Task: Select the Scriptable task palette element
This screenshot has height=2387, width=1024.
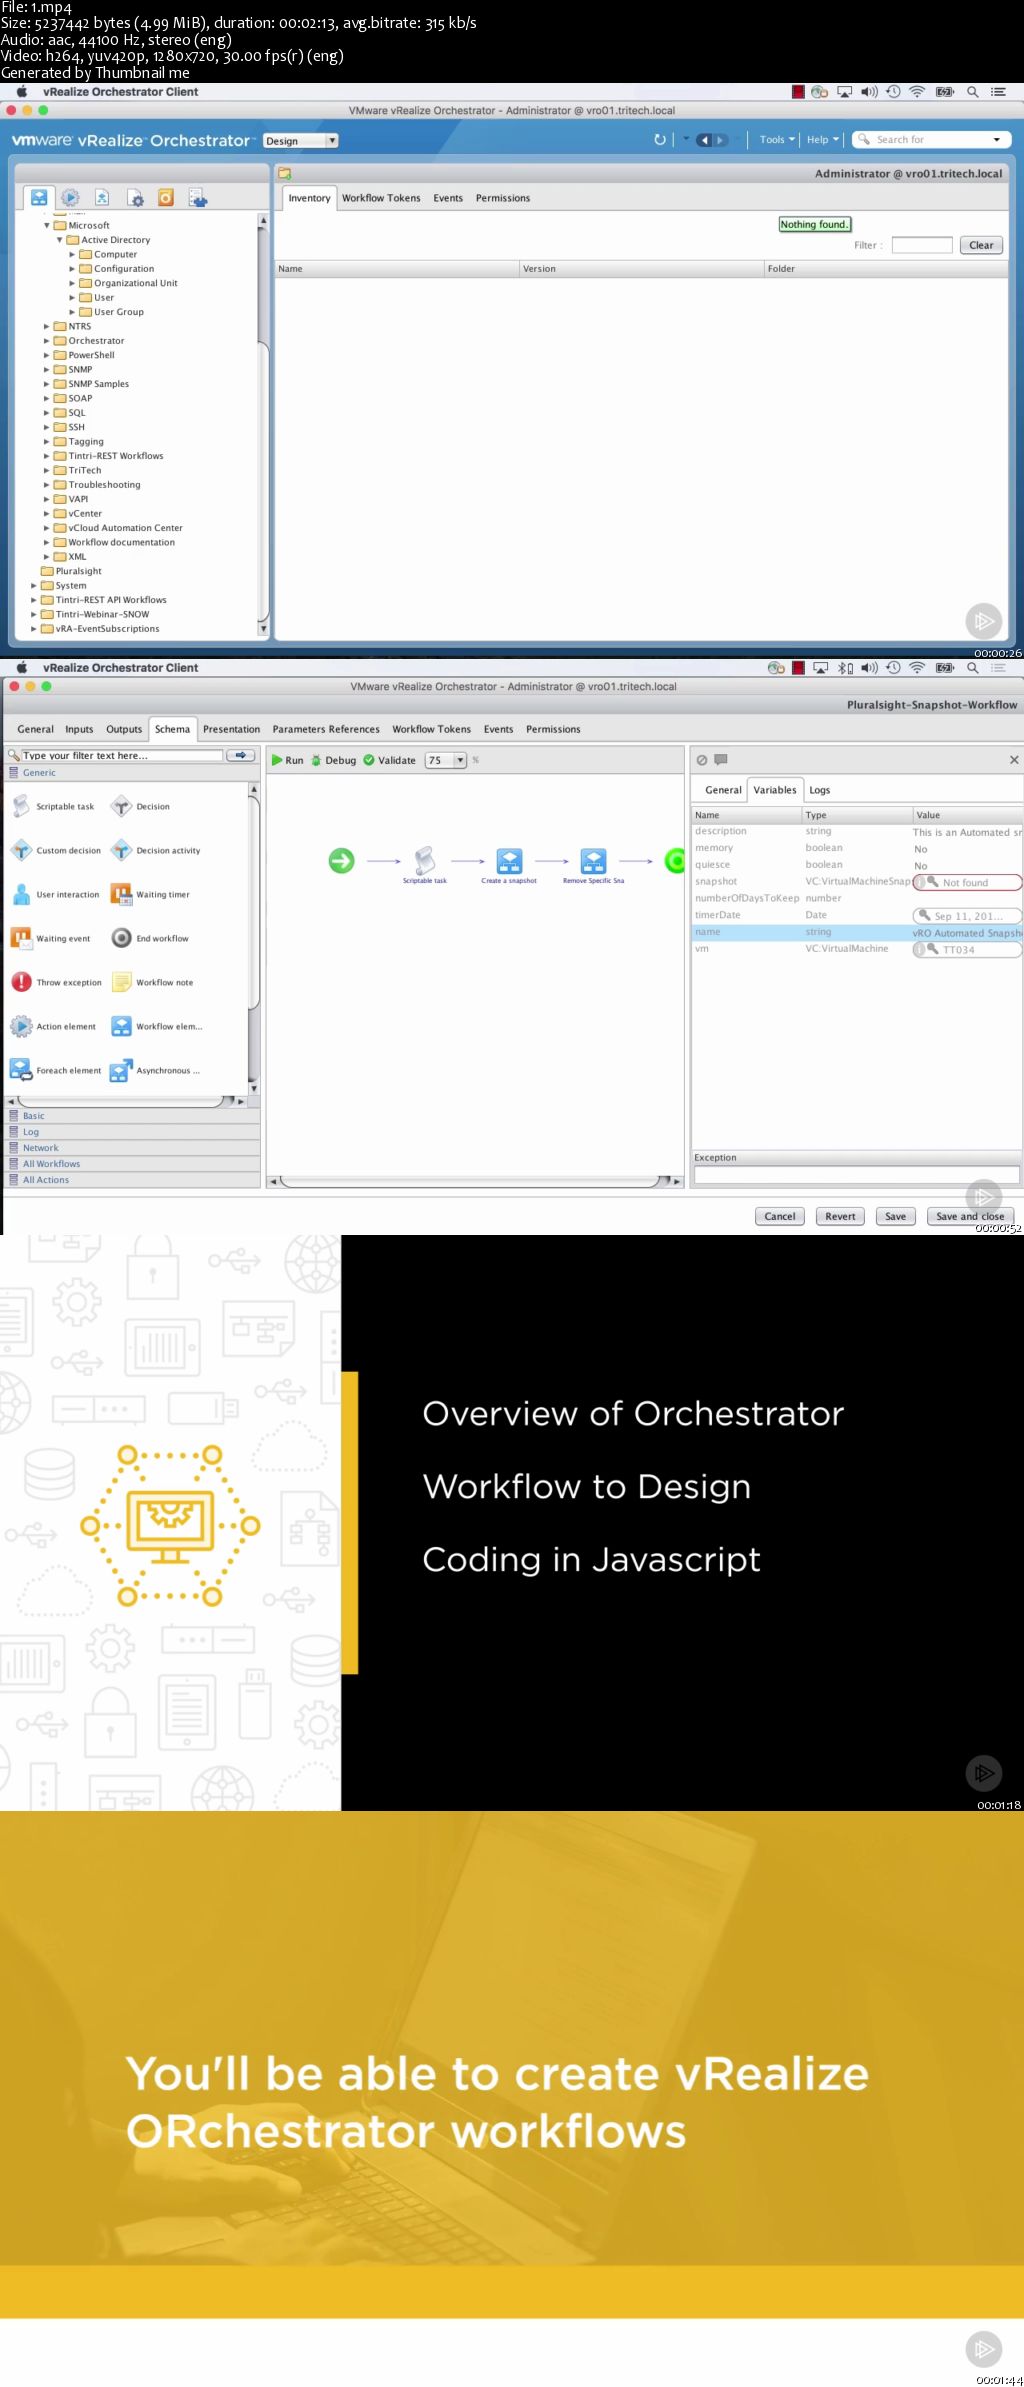Action: click(x=54, y=806)
